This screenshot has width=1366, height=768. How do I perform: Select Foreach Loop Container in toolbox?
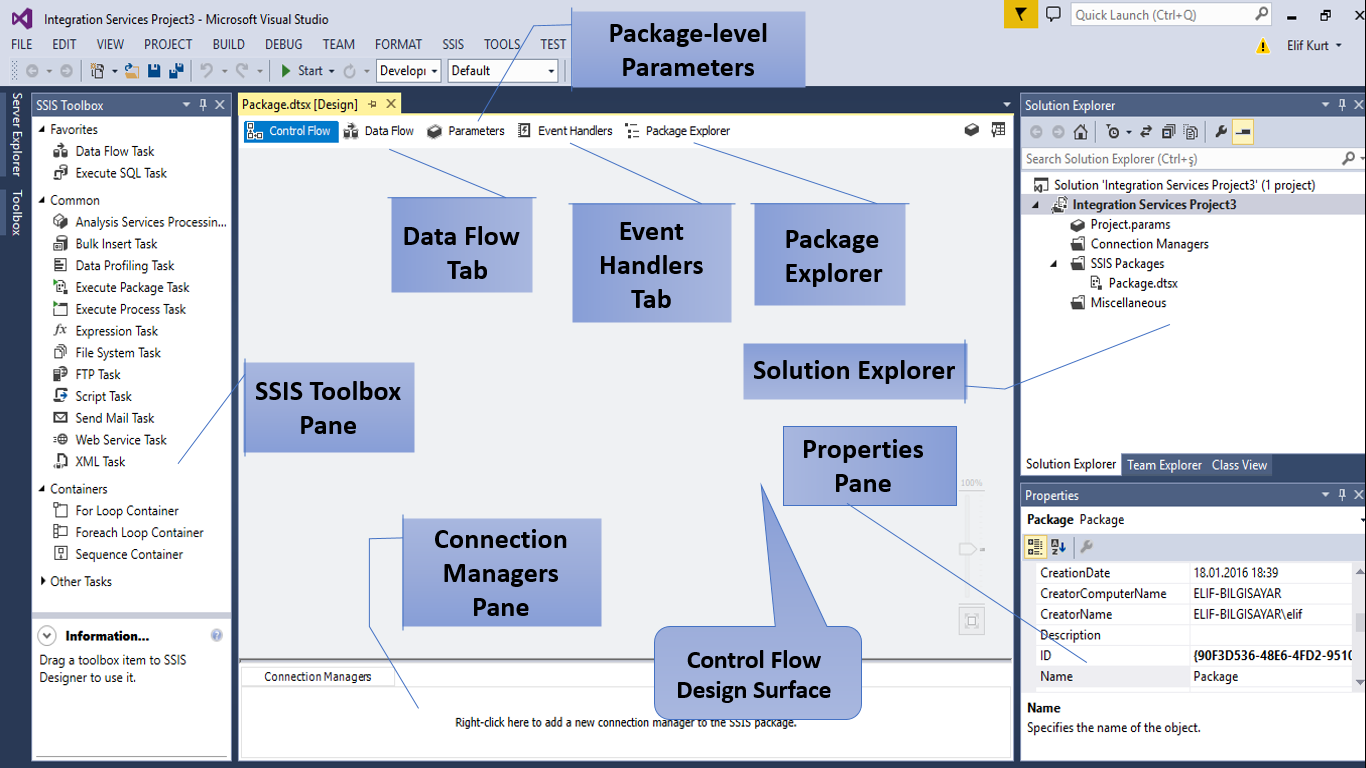pyautogui.click(x=139, y=532)
